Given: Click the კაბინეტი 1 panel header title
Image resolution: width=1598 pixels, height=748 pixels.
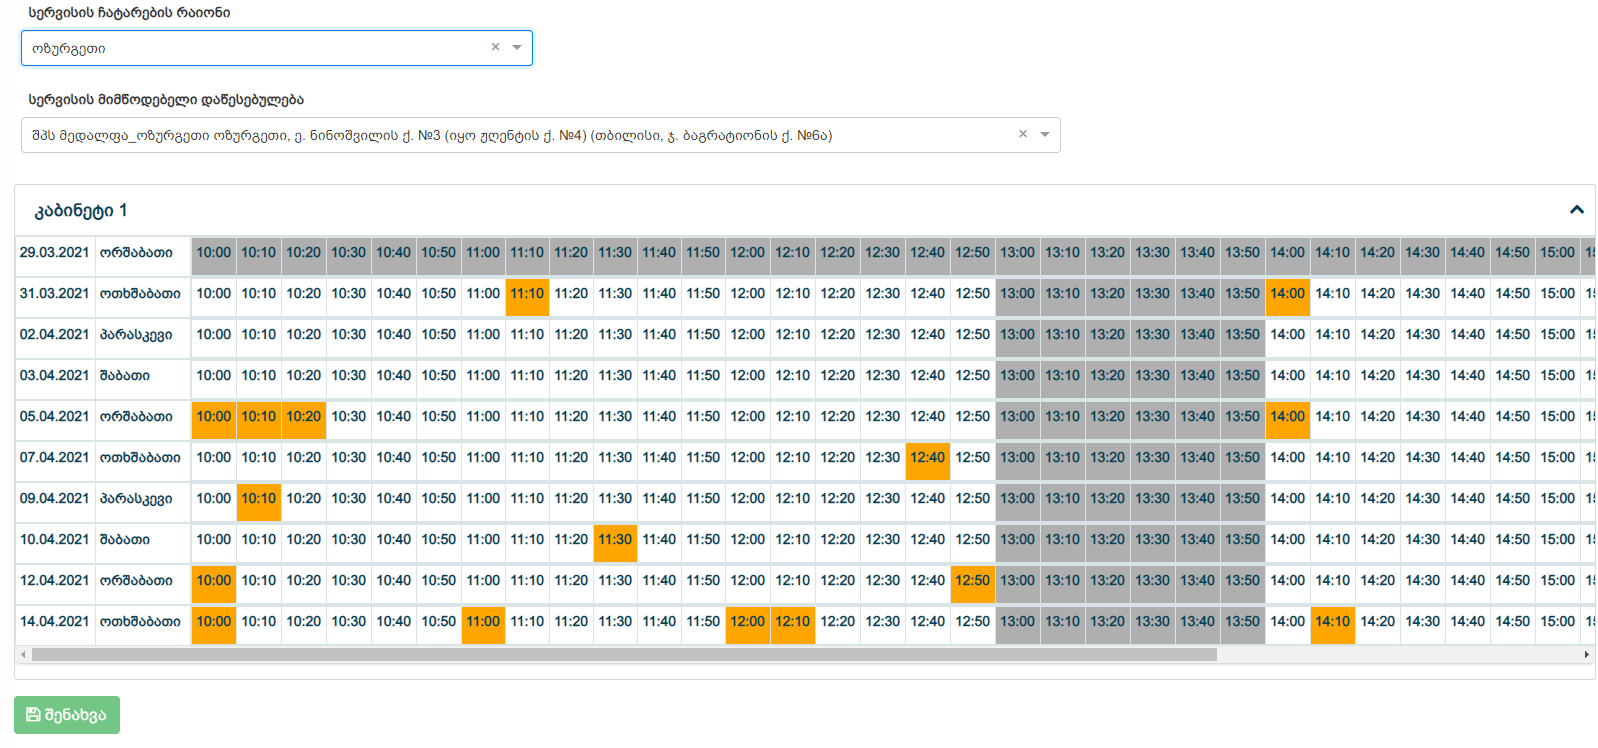Looking at the screenshot, I should [x=81, y=211].
